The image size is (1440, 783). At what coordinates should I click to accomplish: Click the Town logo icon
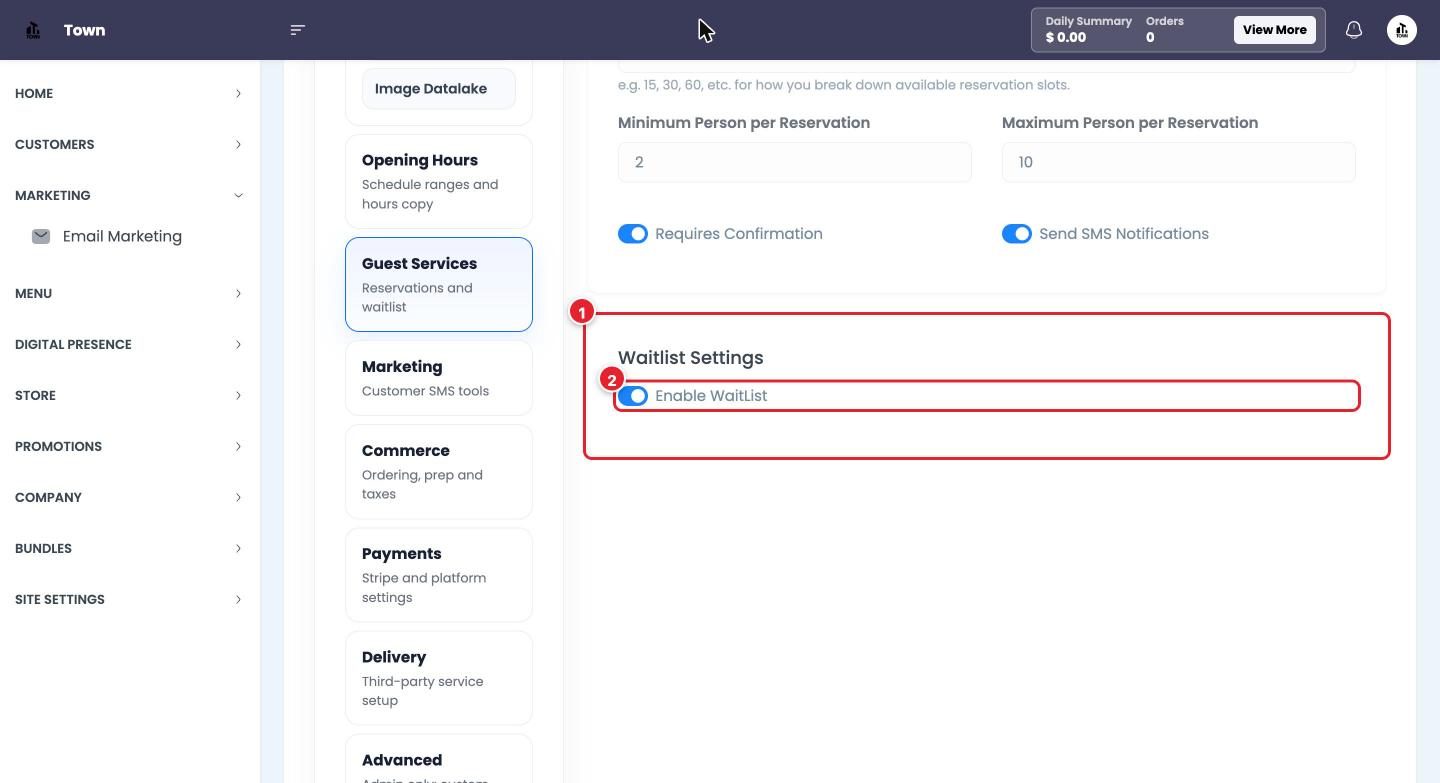click(x=33, y=30)
